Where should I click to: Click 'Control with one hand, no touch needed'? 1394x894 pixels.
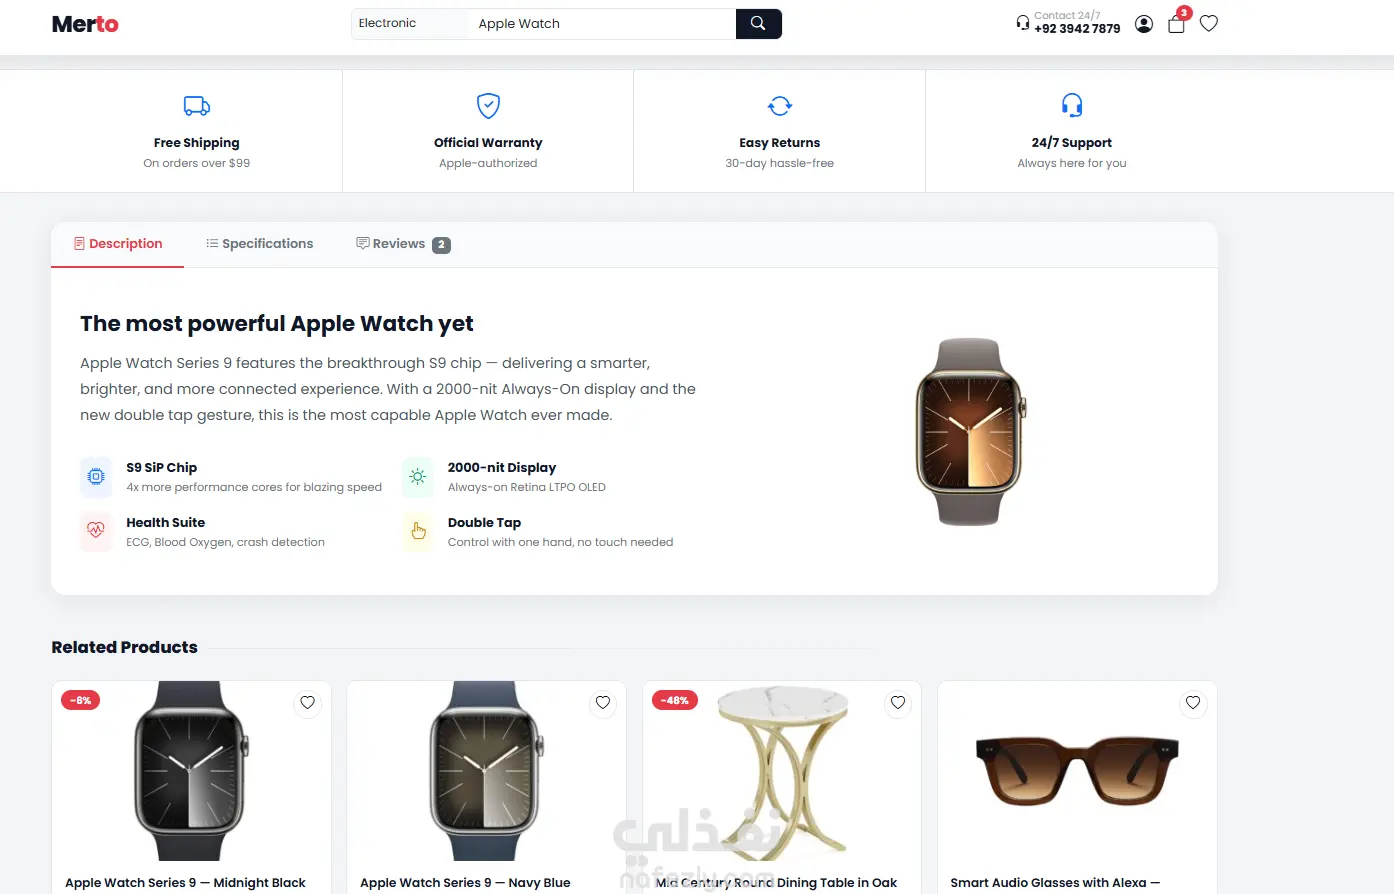coord(561,542)
